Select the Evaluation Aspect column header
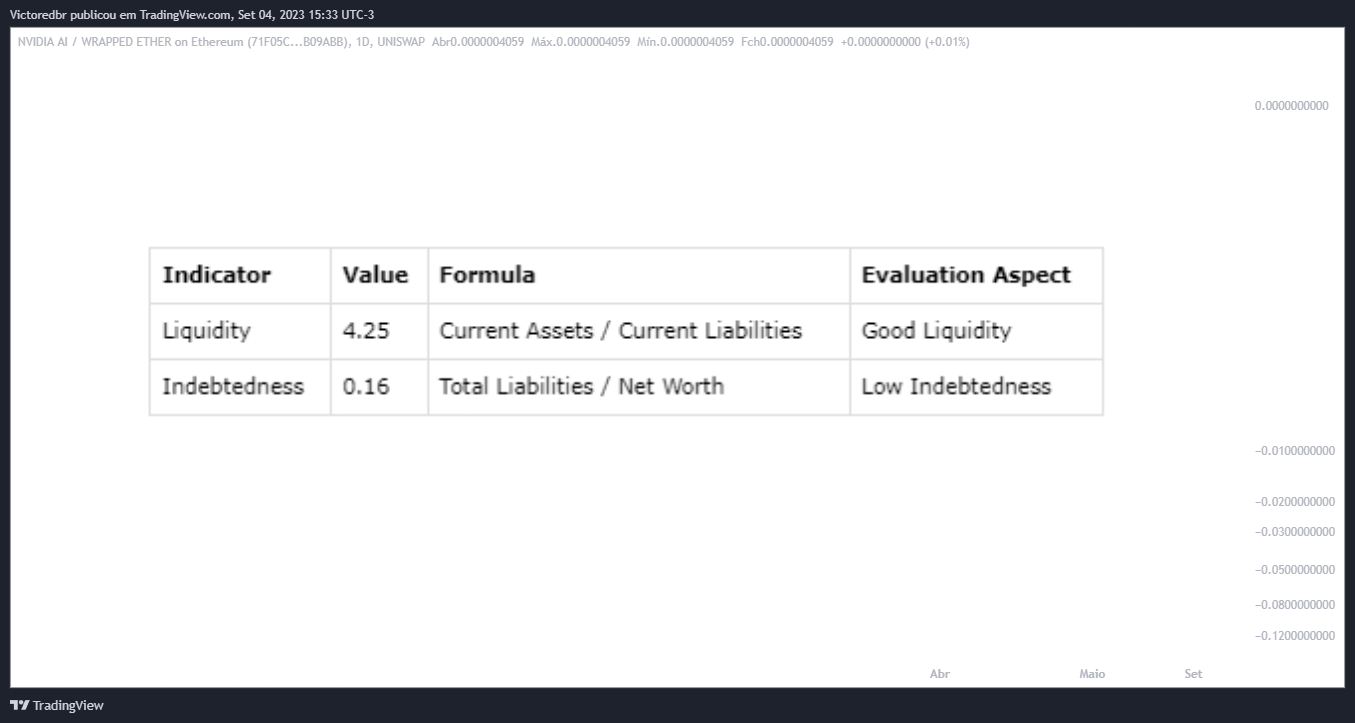The height and width of the screenshot is (723, 1355). [x=966, y=275]
